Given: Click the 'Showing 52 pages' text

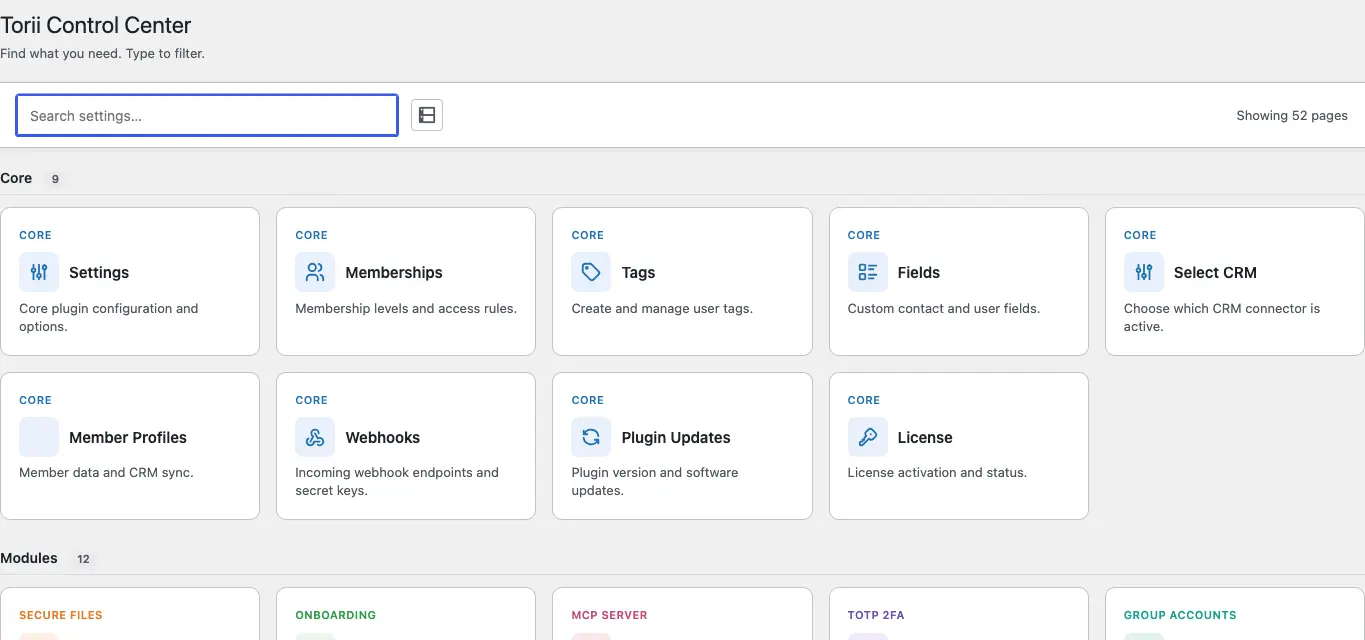Looking at the screenshot, I should (x=1292, y=115).
